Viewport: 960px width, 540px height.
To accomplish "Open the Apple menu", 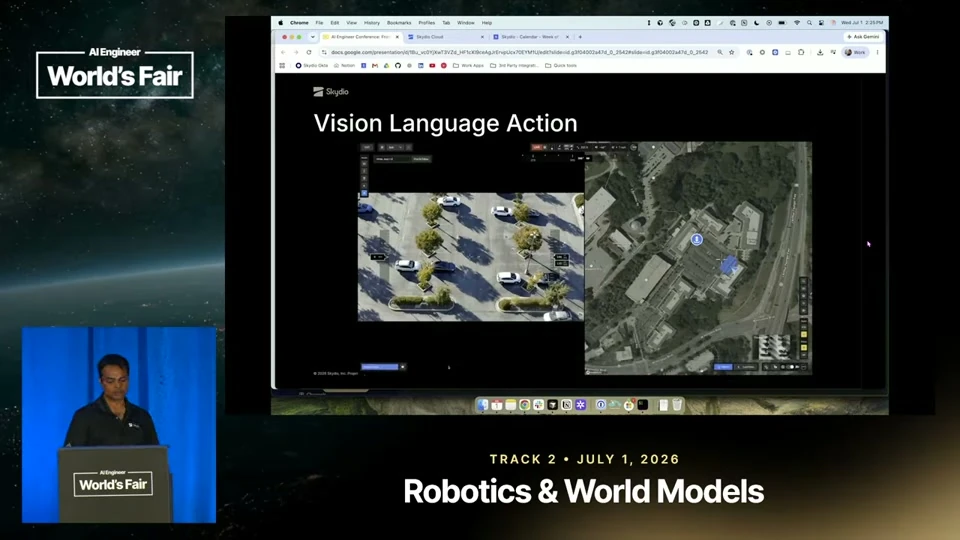I will [281, 23].
